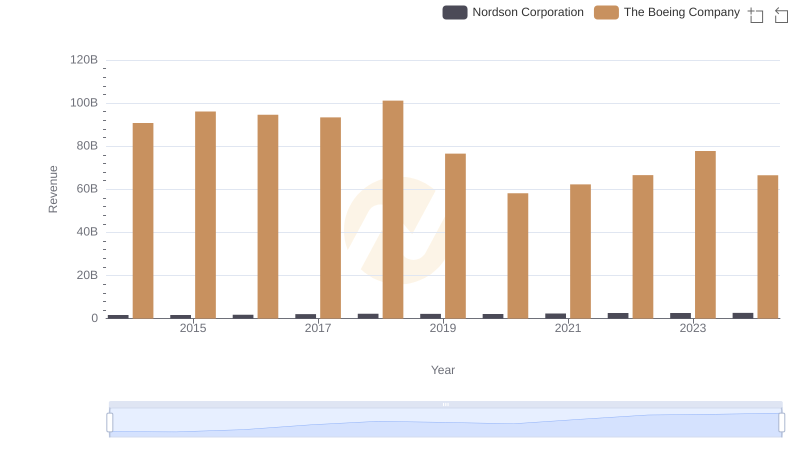Click the Year axis title

point(443,370)
